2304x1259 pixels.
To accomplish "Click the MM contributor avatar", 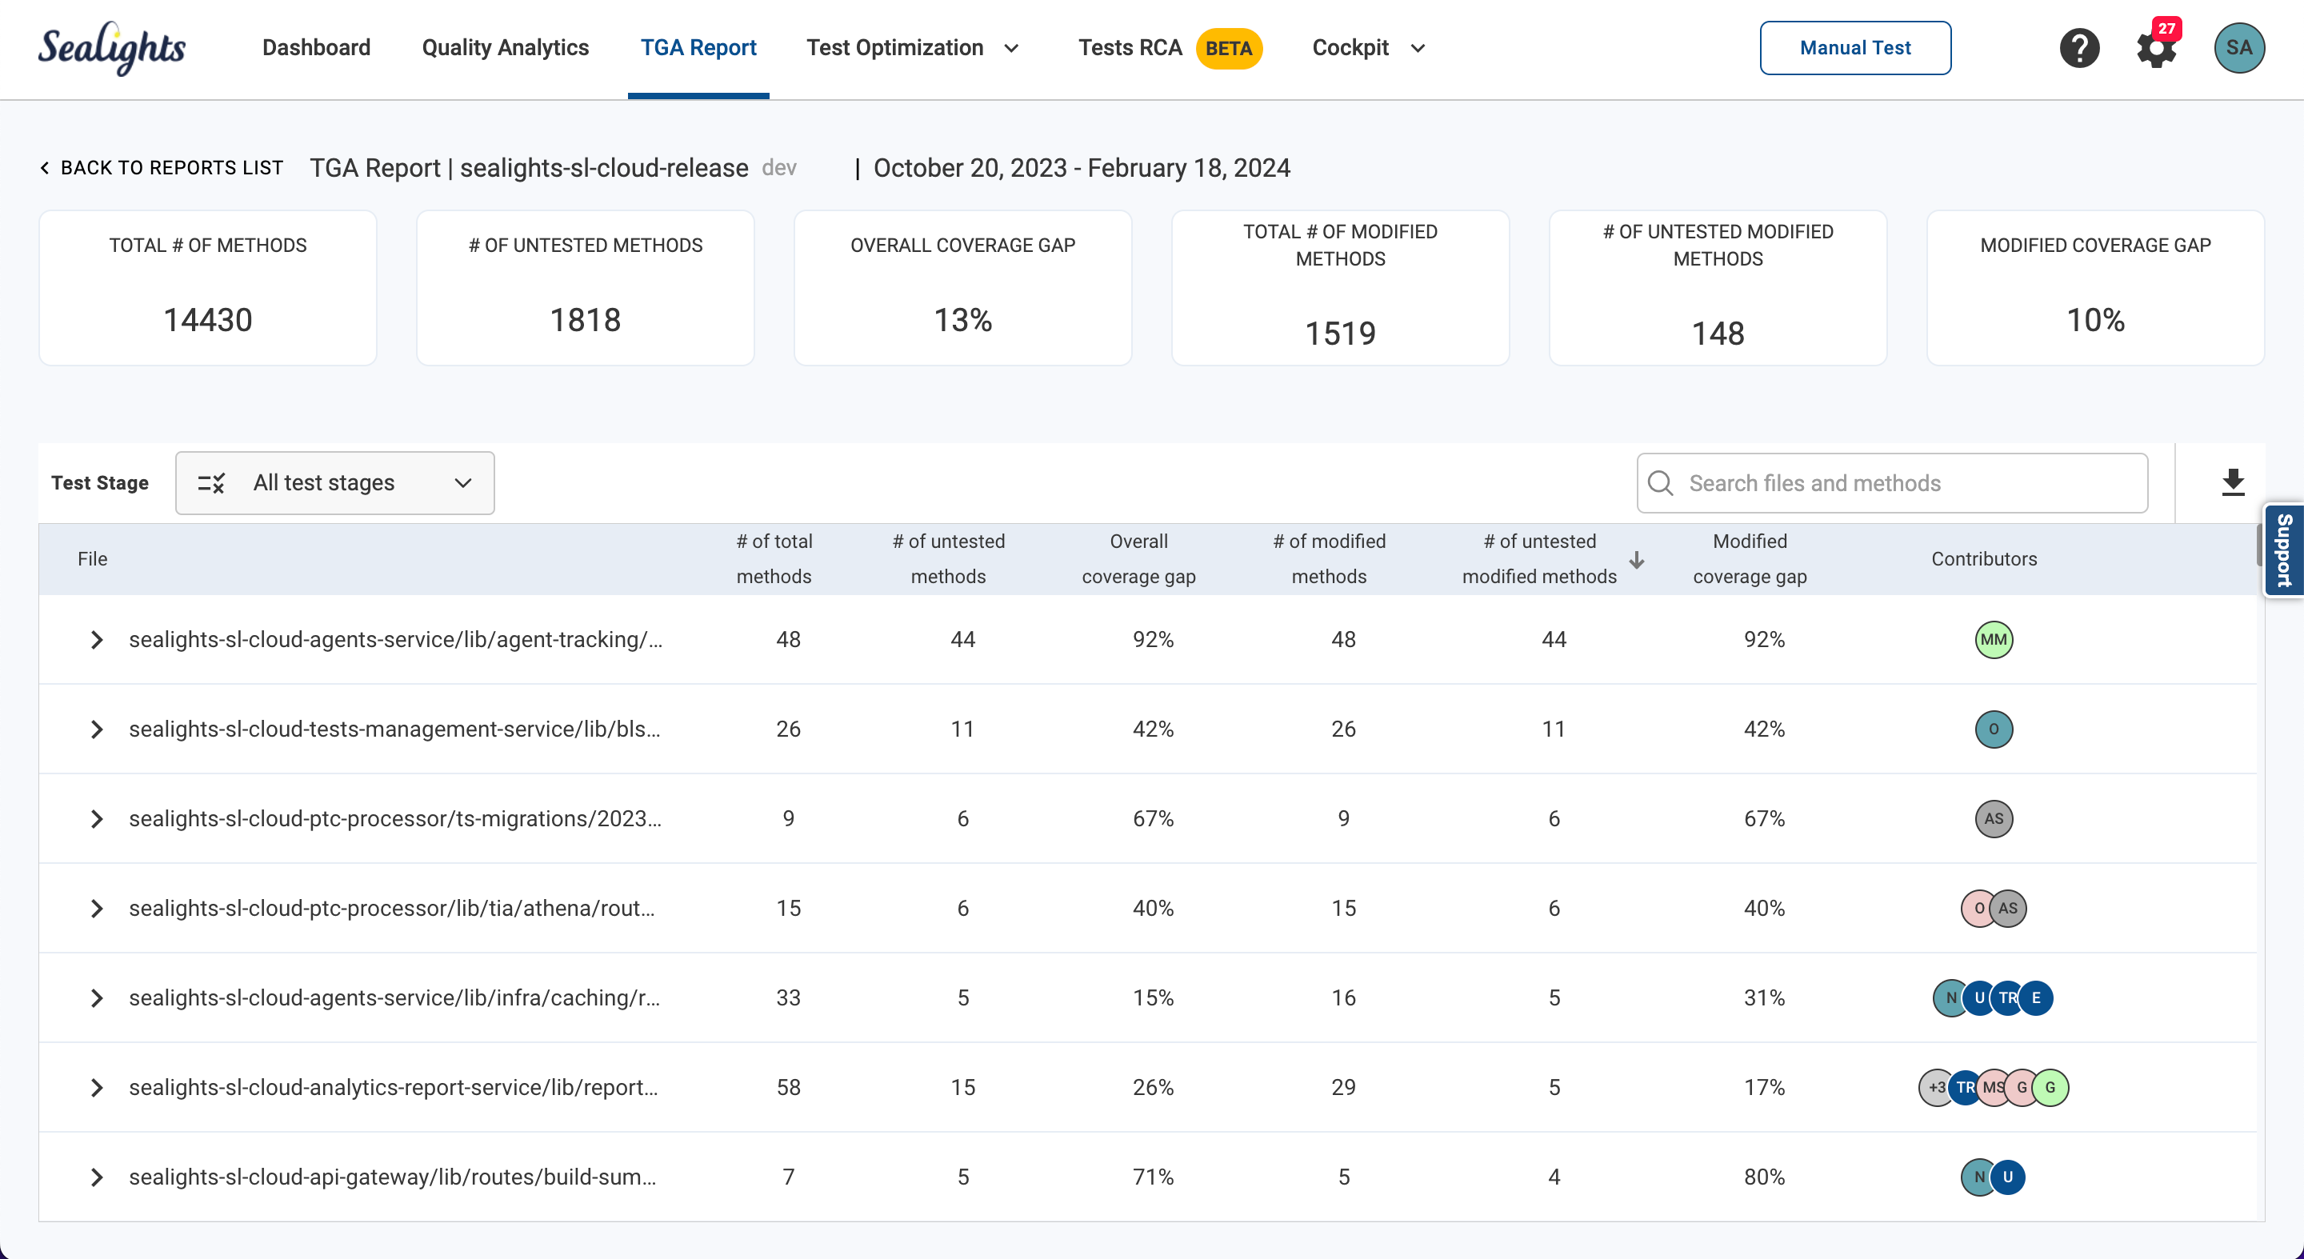I will pyautogui.click(x=1993, y=640).
